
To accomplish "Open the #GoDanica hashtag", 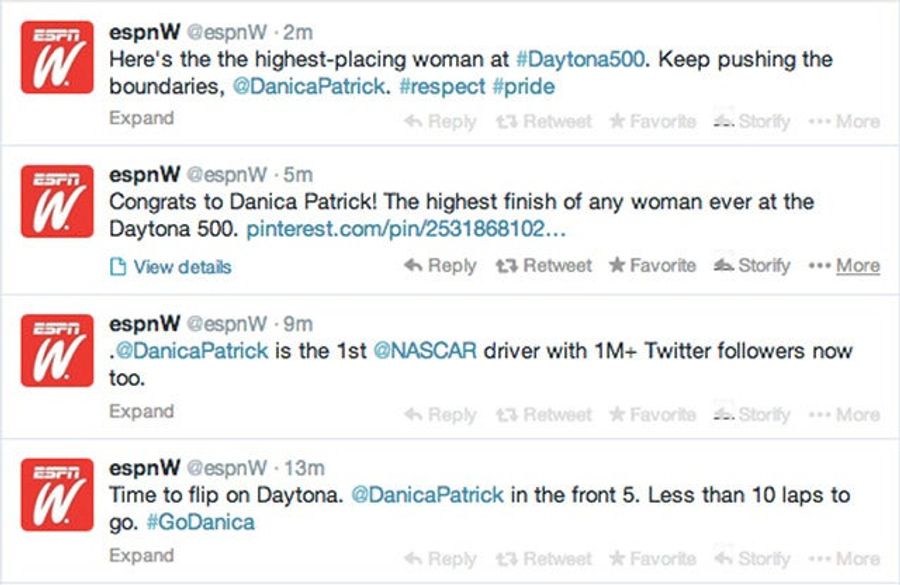I will pyautogui.click(x=200, y=522).
